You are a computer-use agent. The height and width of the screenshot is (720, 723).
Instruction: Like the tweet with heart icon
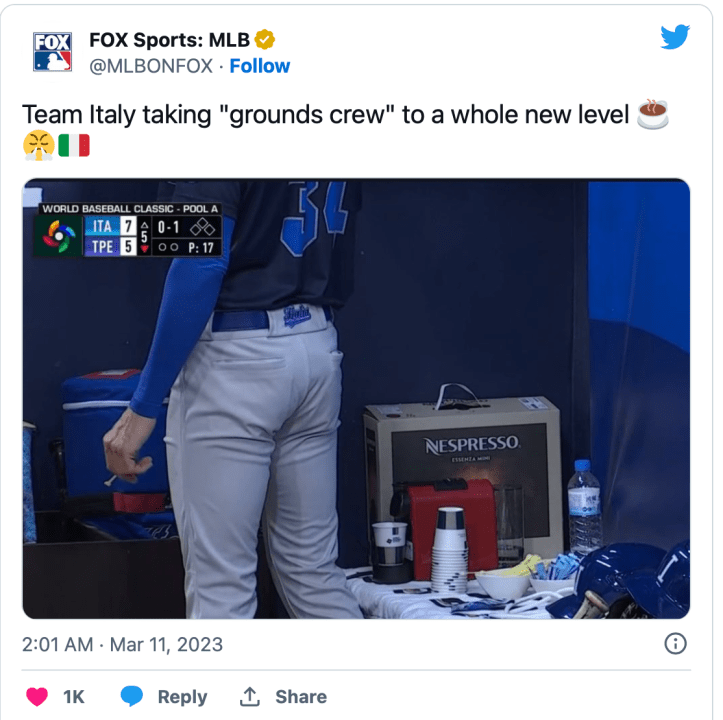pos(37,696)
